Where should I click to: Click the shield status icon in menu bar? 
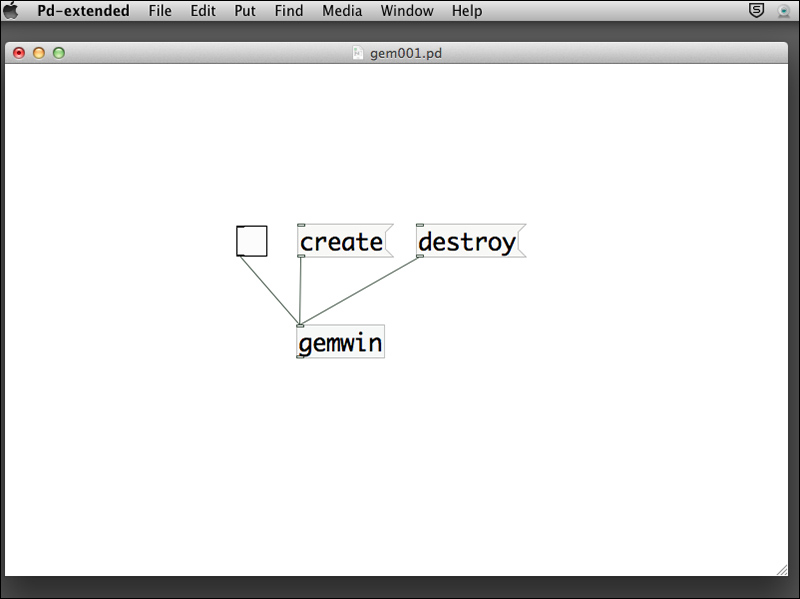756,10
